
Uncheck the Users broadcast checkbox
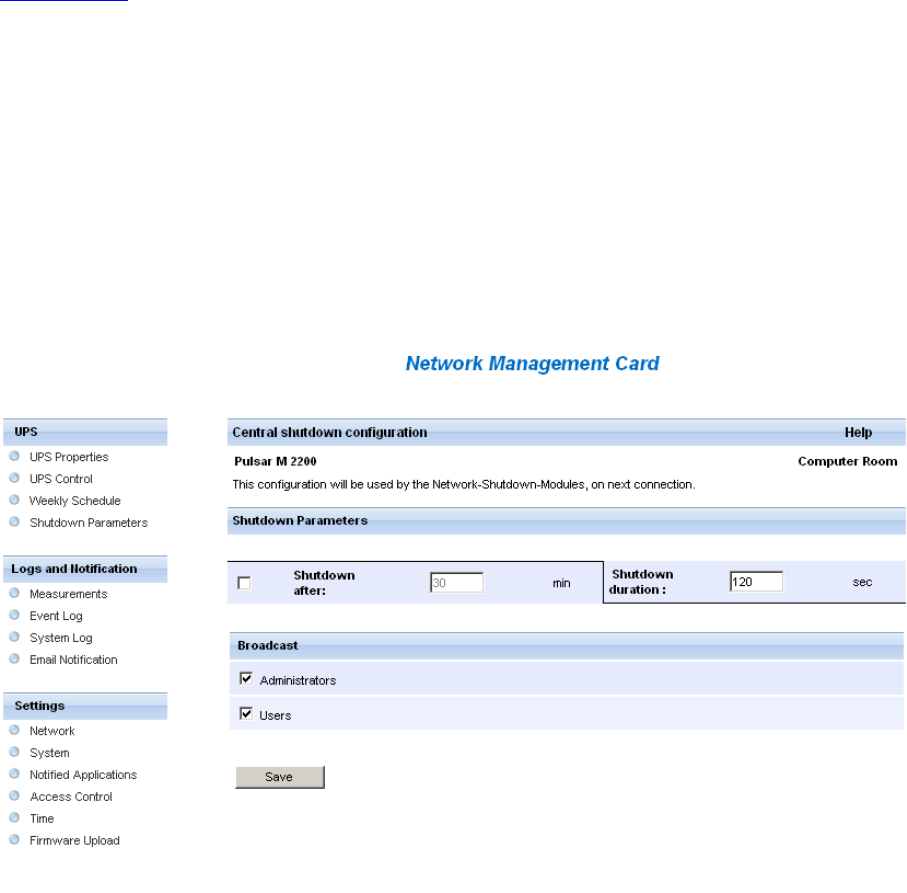[246, 714]
